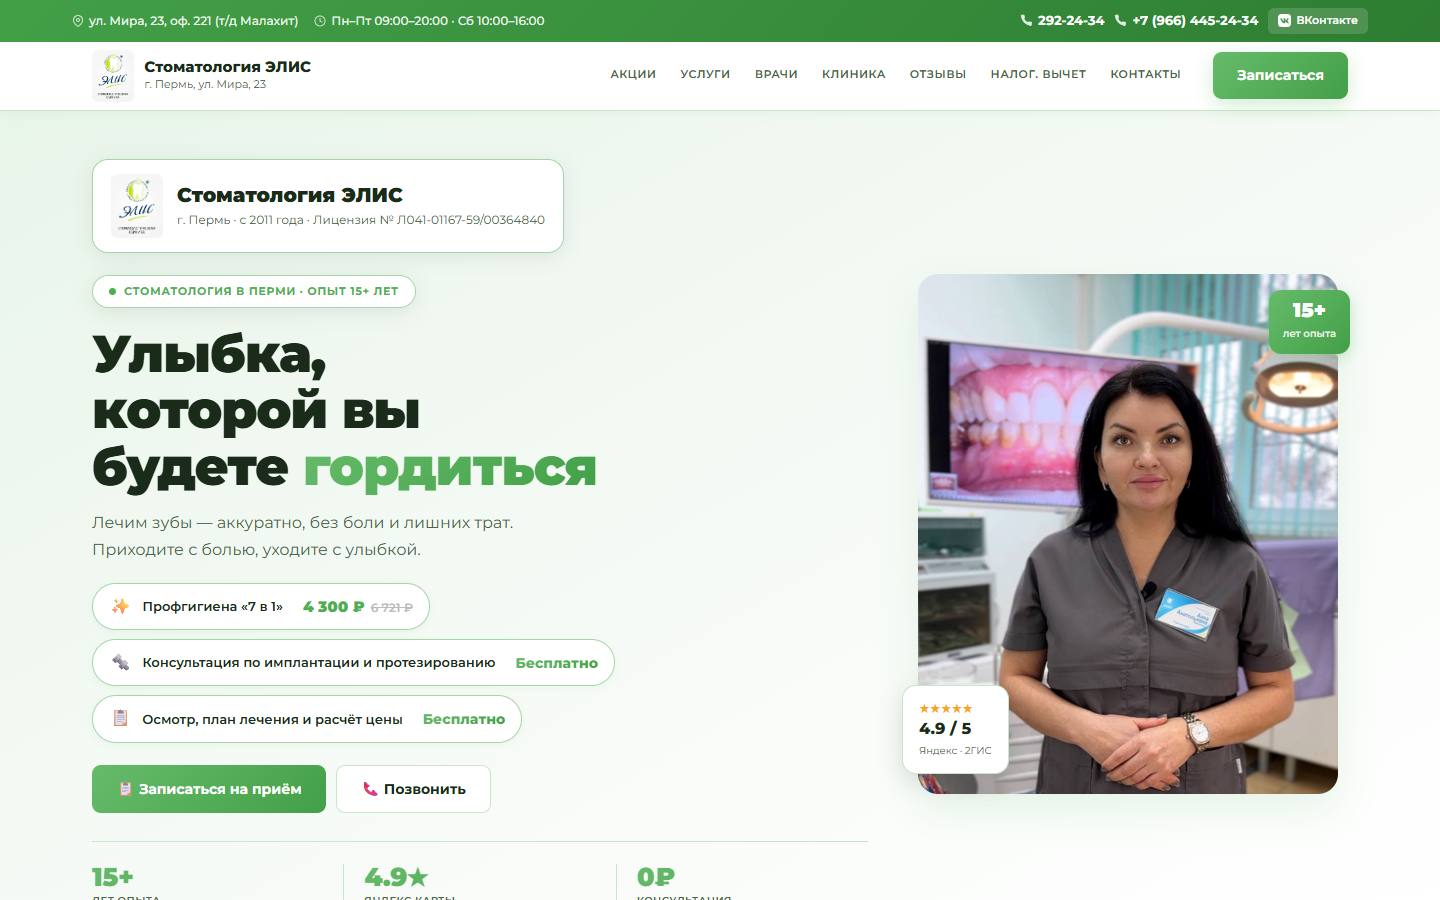
Task: Click phone icon next to +7 (966) 445-24-34
Action: pos(1120,20)
